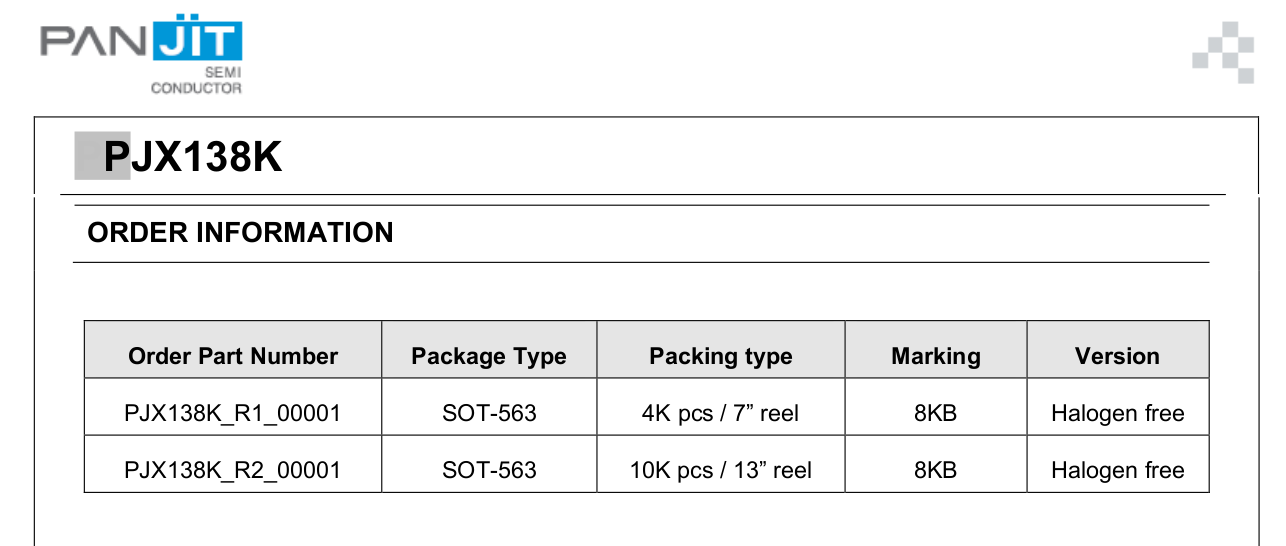Click the PANJIT Semiconductor logo
This screenshot has width=1286, height=546.
(141, 56)
